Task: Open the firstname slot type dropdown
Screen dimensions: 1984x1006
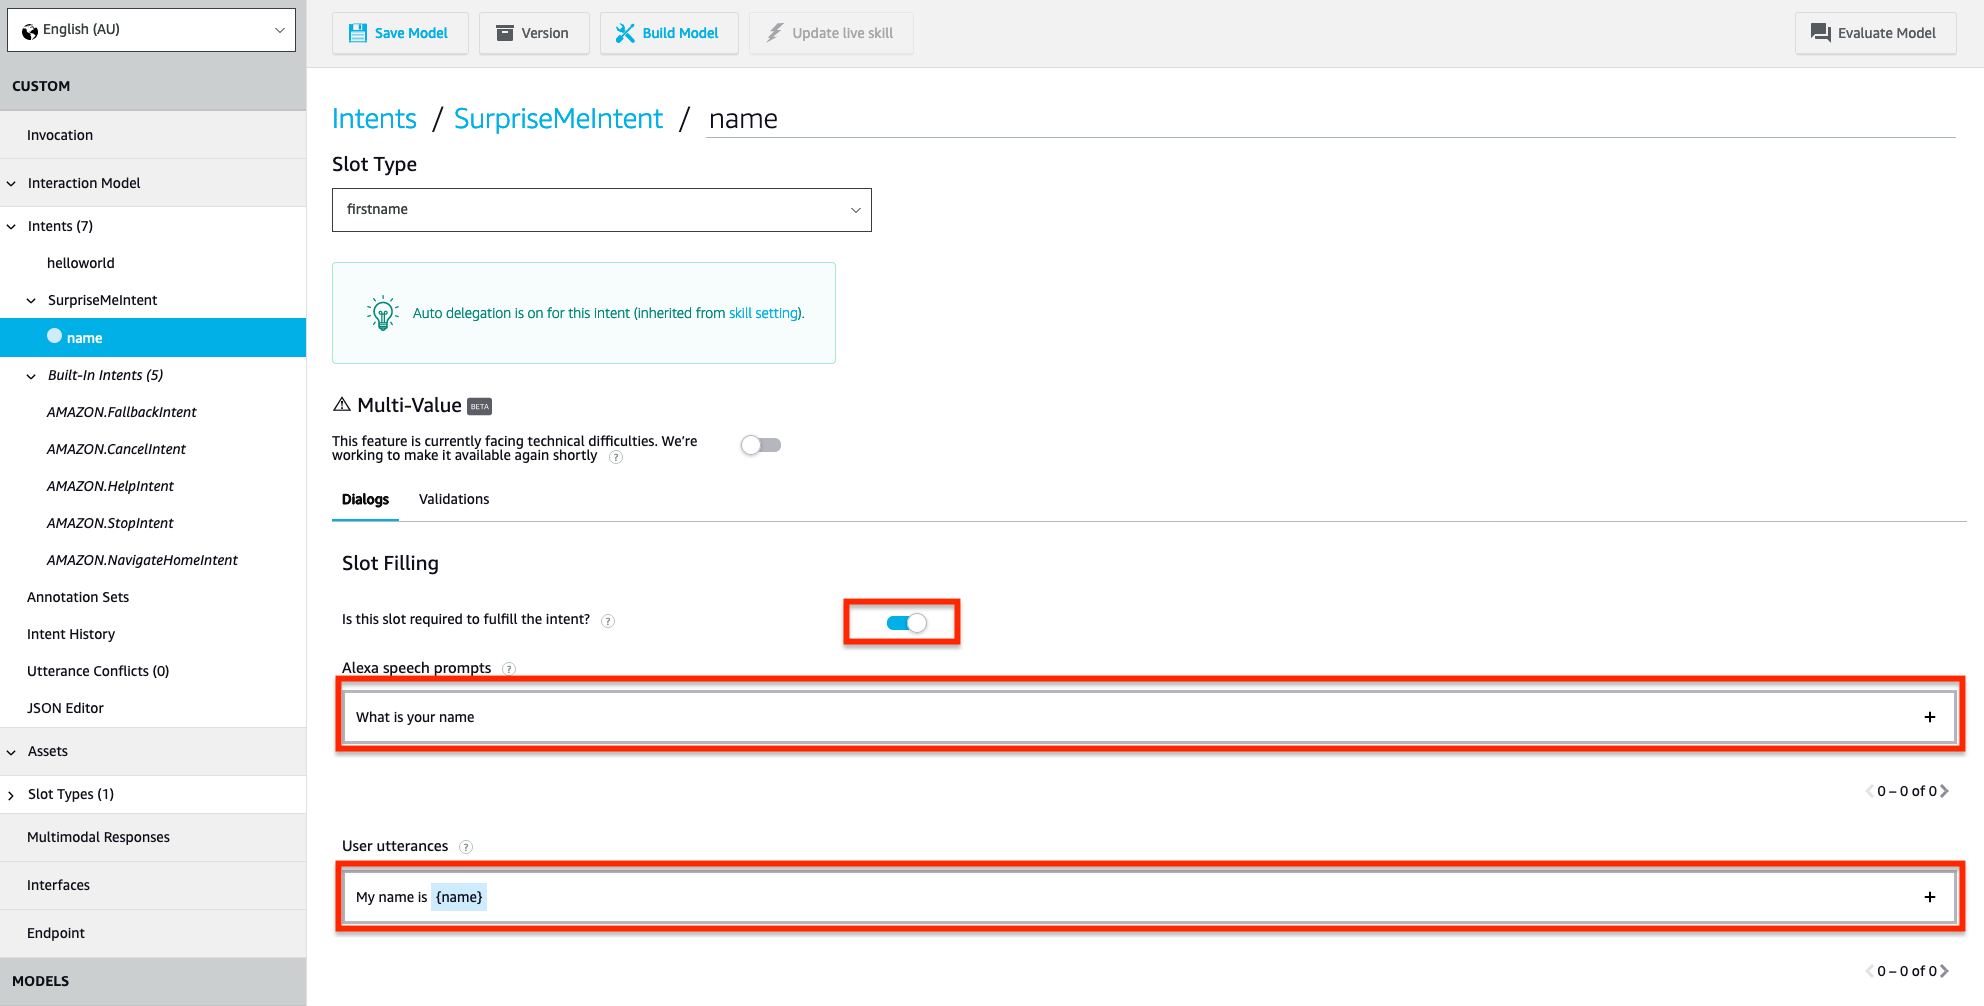Action: point(602,210)
